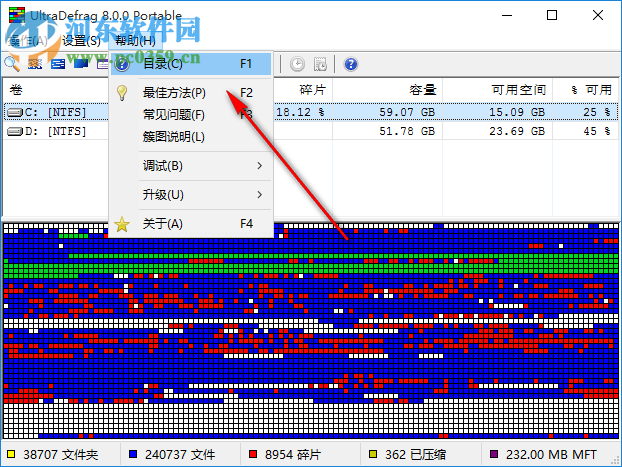
Task: Click the 25 % free cell
Action: [x=597, y=112]
